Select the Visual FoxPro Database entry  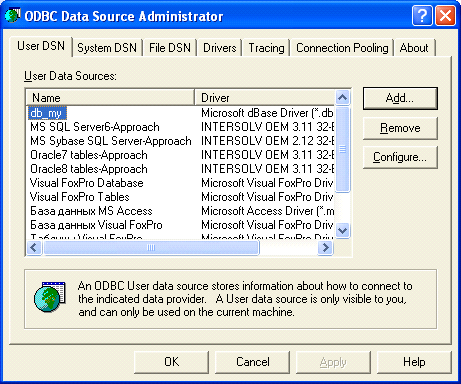(x=87, y=183)
